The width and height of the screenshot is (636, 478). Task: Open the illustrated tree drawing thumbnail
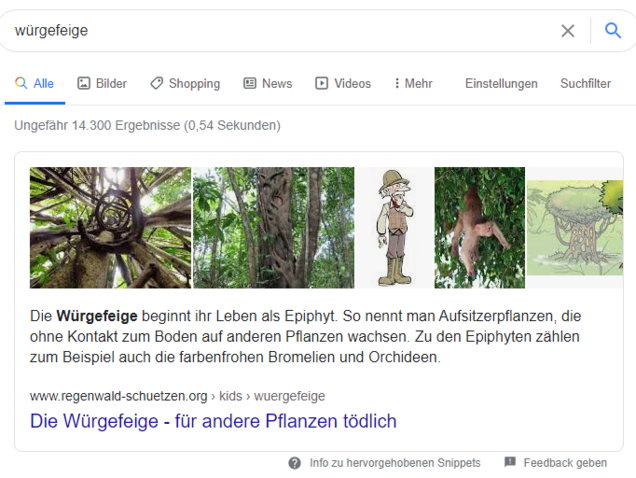575,228
